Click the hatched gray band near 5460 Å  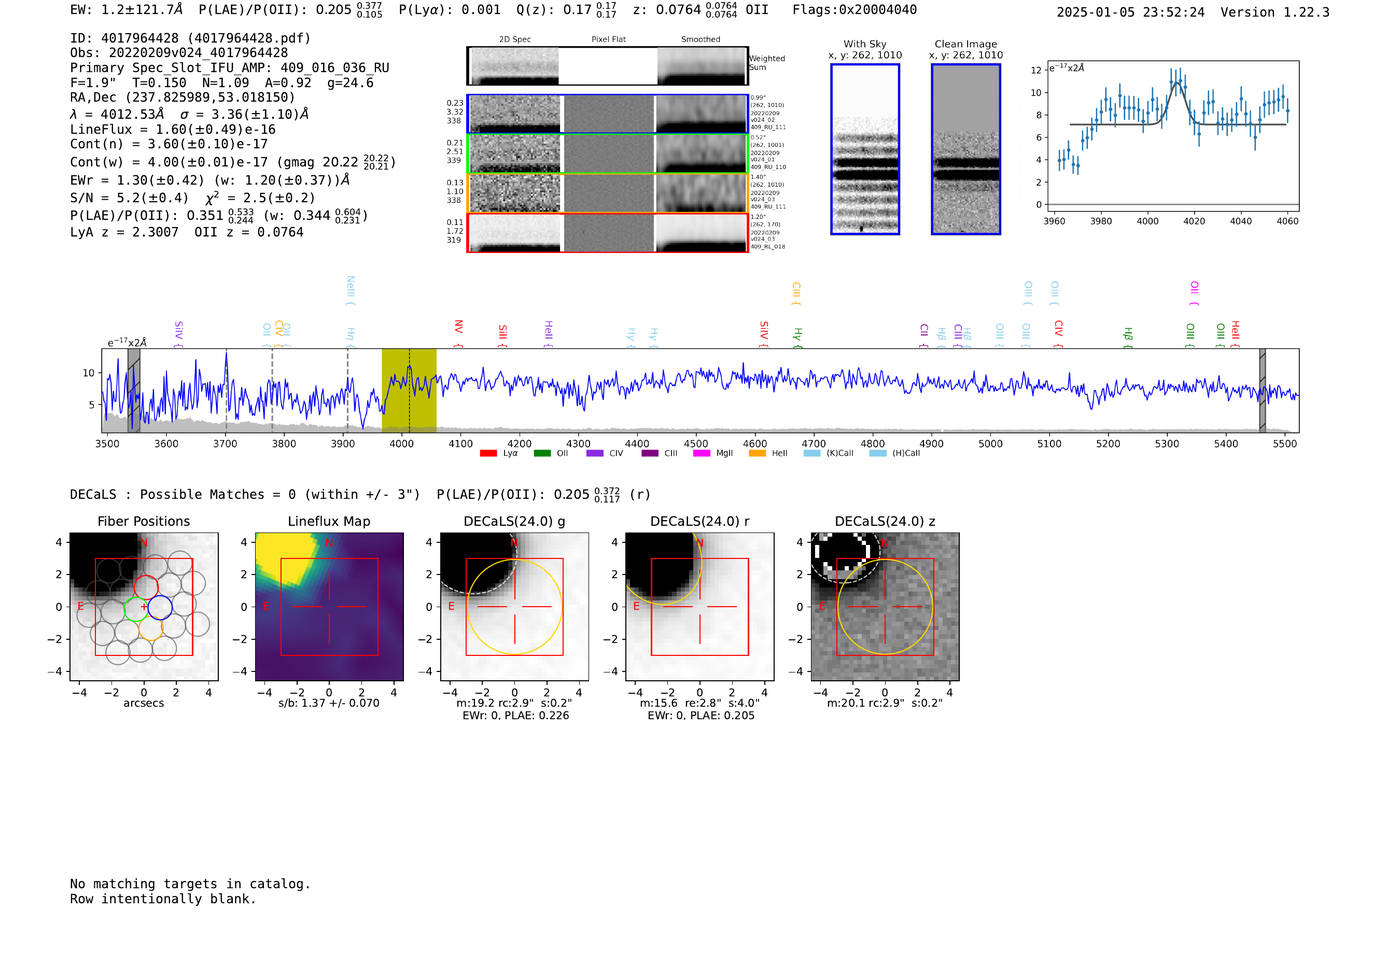(1262, 390)
